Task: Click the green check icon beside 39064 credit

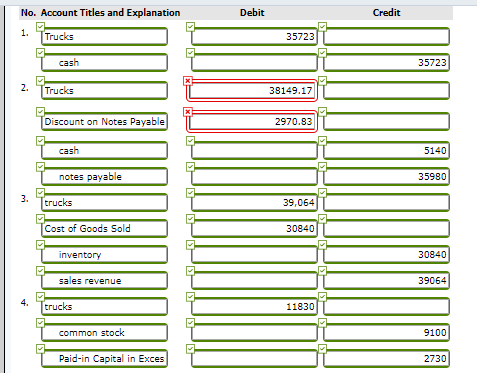Action: pos(322,271)
